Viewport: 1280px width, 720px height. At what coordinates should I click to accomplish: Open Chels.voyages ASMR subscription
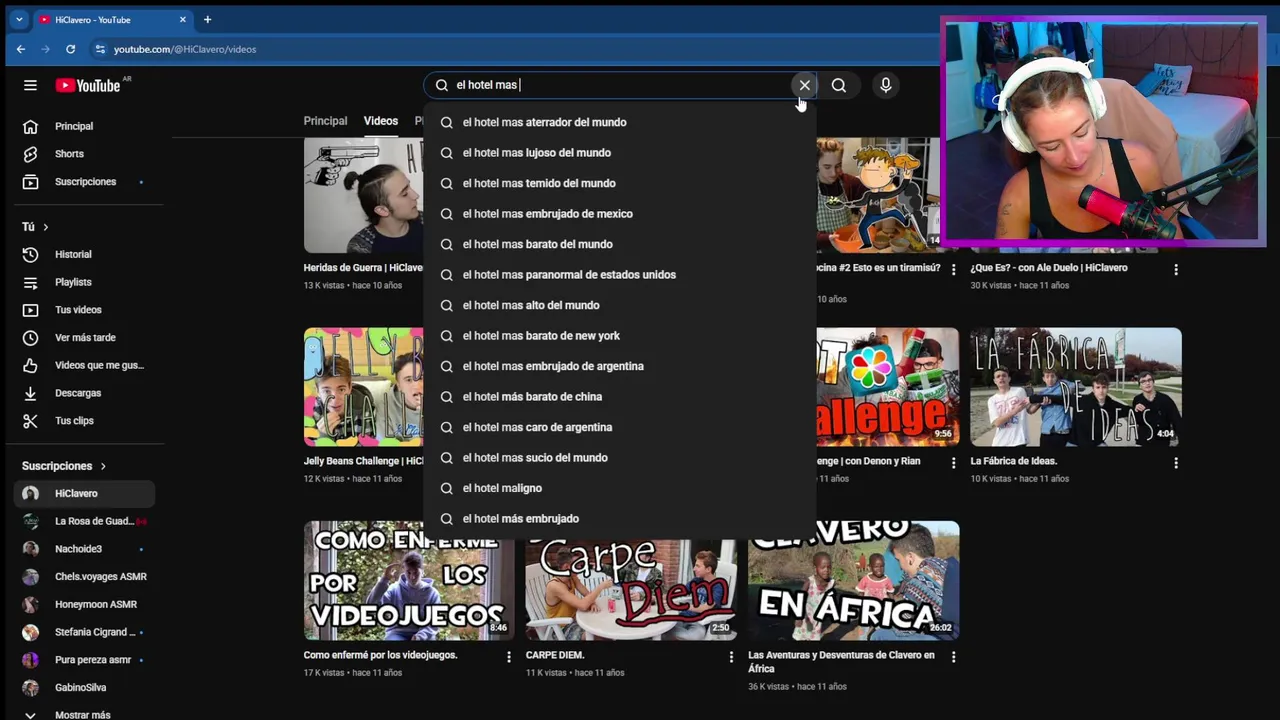(x=85, y=577)
